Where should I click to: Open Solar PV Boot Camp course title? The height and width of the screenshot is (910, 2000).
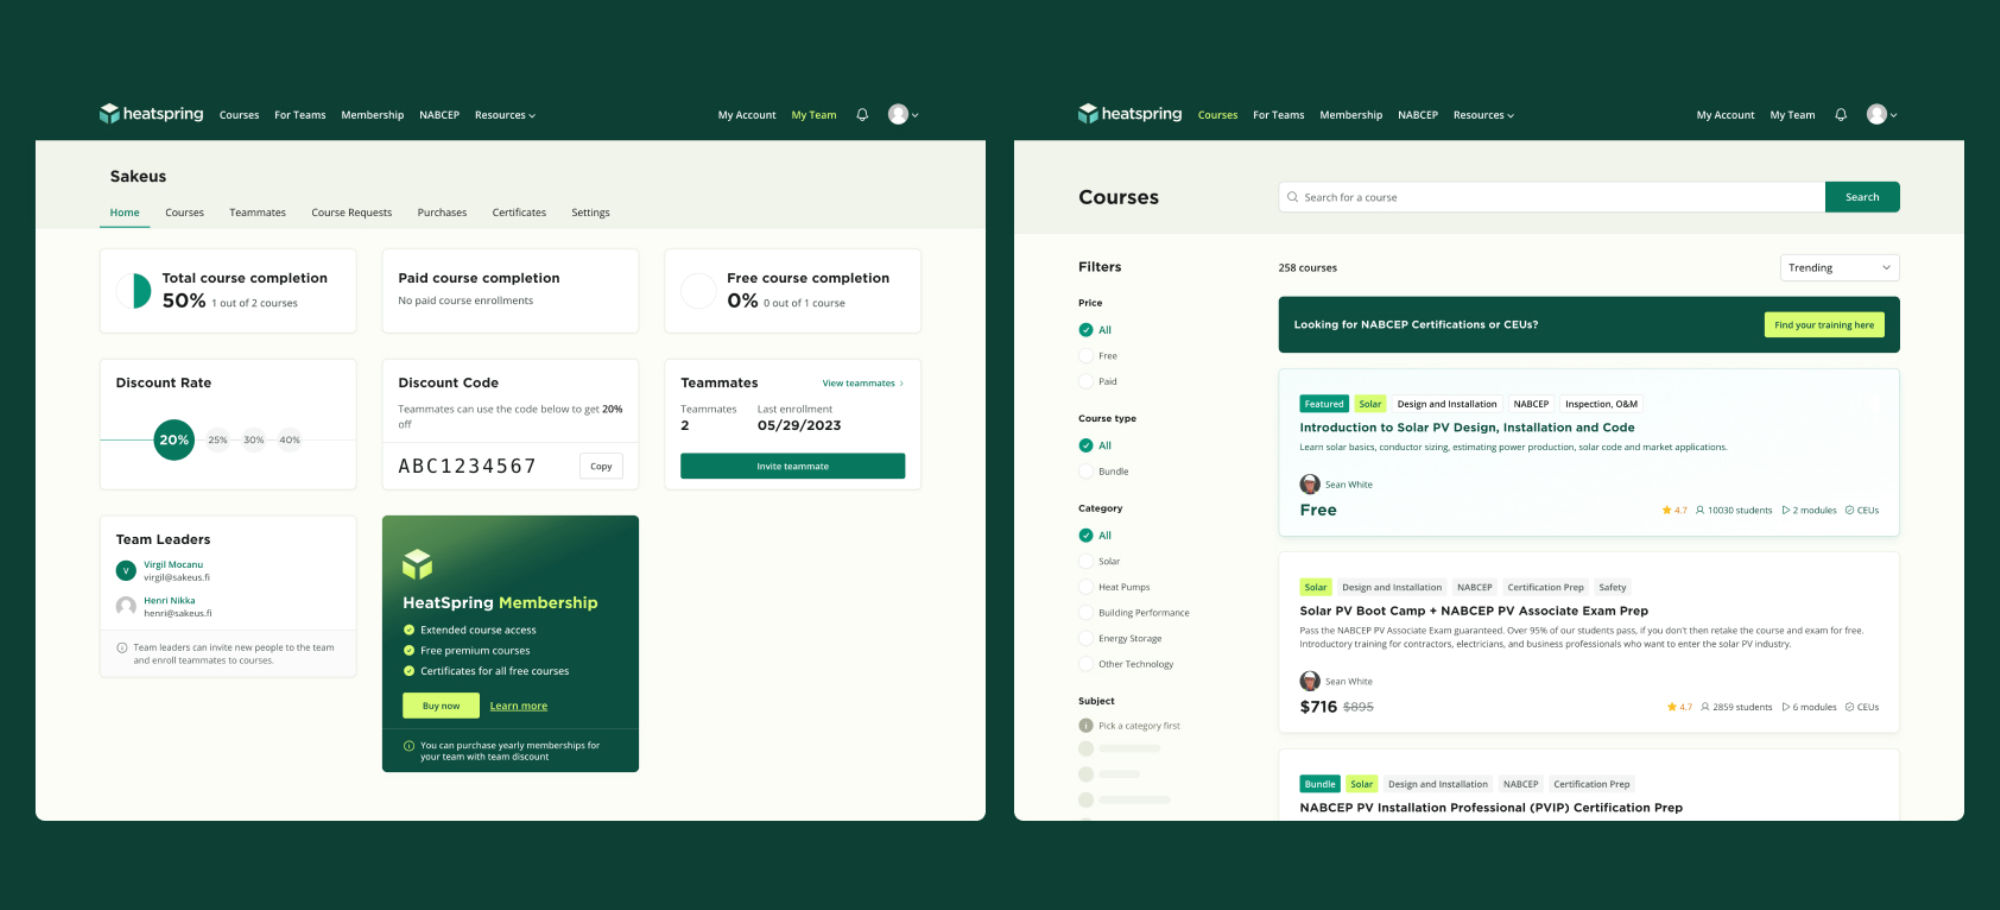pyautogui.click(x=1474, y=611)
